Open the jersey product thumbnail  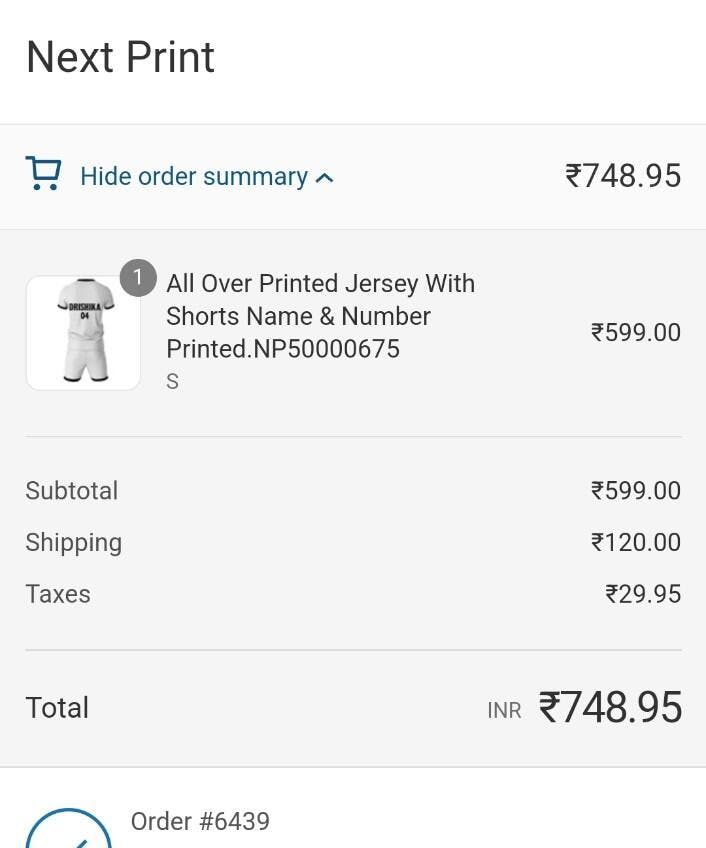point(83,333)
